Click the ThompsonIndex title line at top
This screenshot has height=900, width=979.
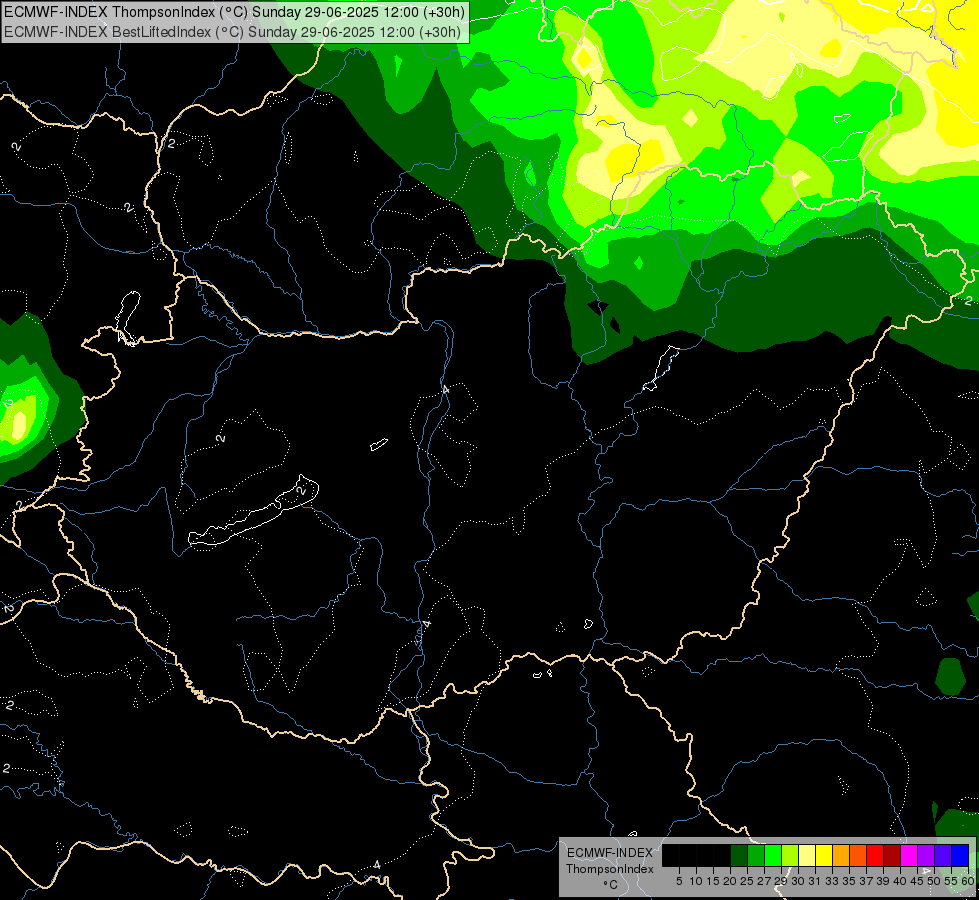coord(234,11)
